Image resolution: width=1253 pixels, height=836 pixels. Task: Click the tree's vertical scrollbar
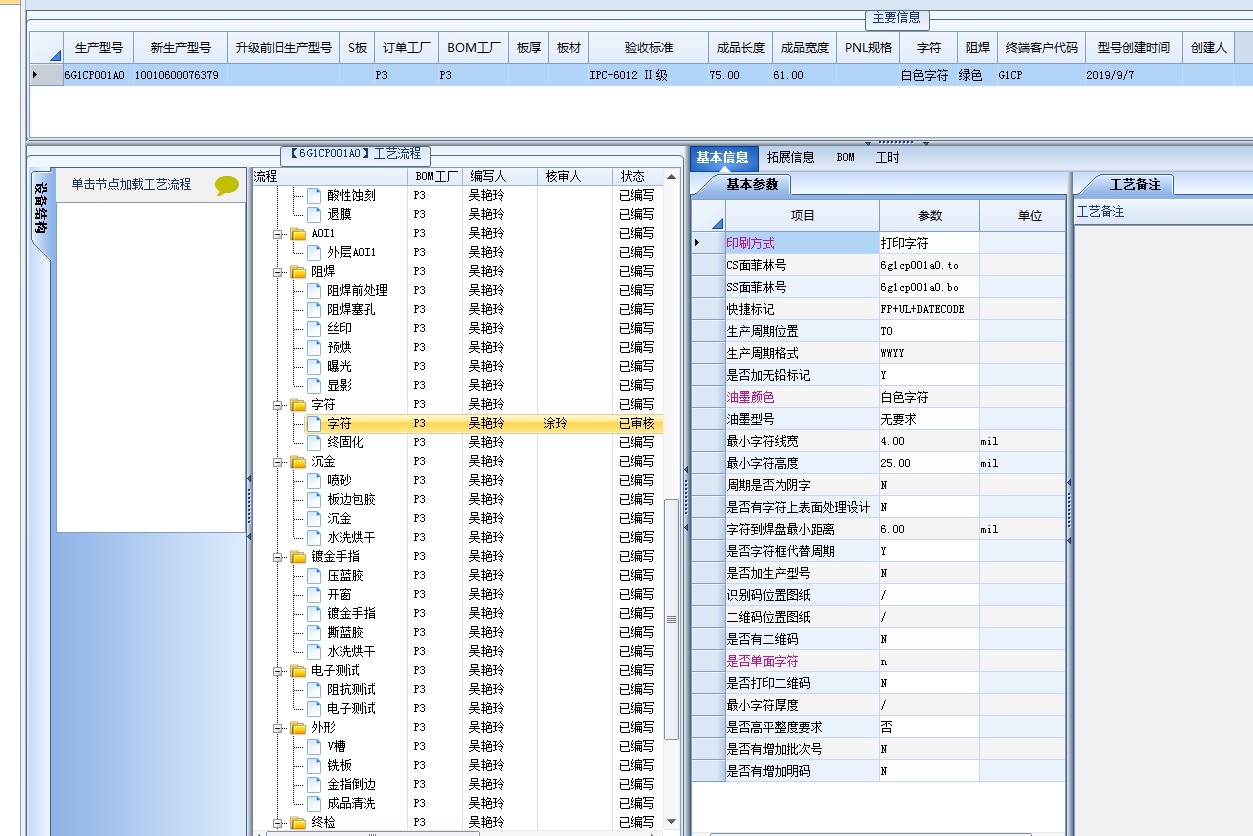671,619
